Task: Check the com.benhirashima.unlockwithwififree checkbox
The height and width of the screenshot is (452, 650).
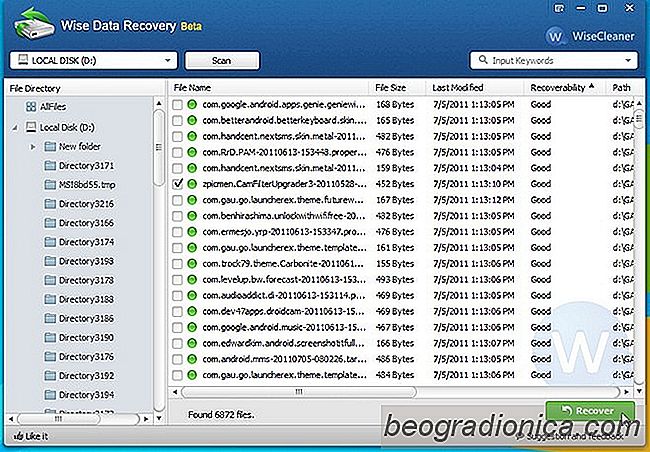Action: coord(177,216)
